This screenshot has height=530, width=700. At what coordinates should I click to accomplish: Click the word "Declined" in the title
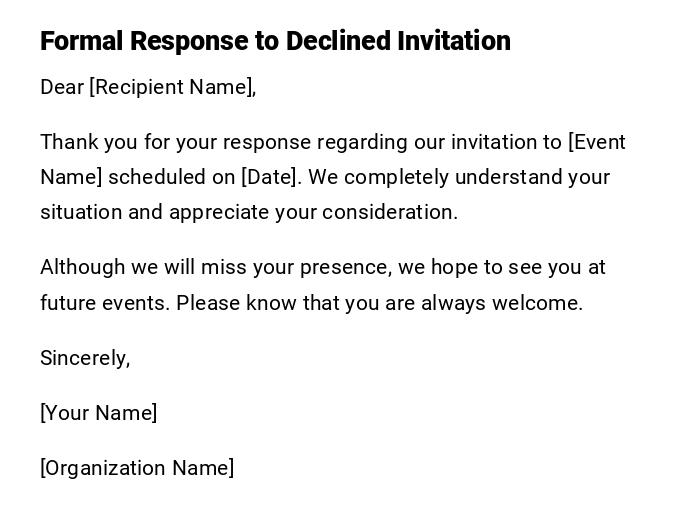point(339,41)
